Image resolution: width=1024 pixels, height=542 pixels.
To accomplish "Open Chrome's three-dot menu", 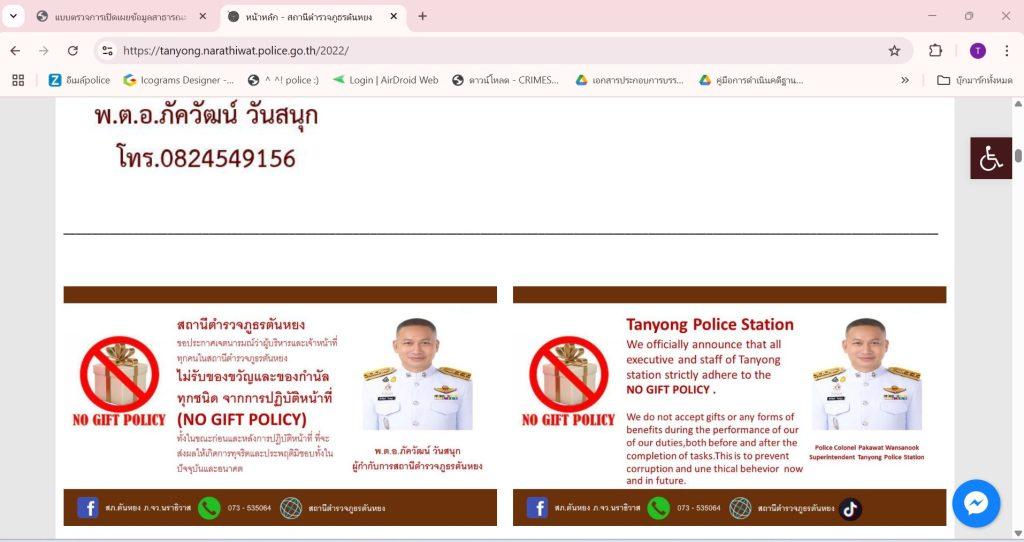I will pos(1006,50).
